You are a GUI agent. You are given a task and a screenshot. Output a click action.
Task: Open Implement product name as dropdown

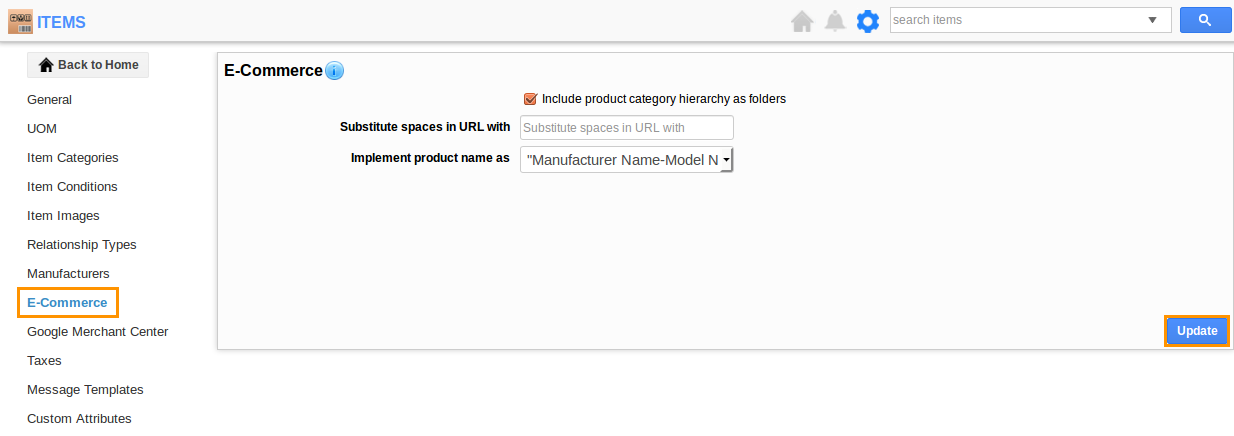pyautogui.click(x=627, y=159)
